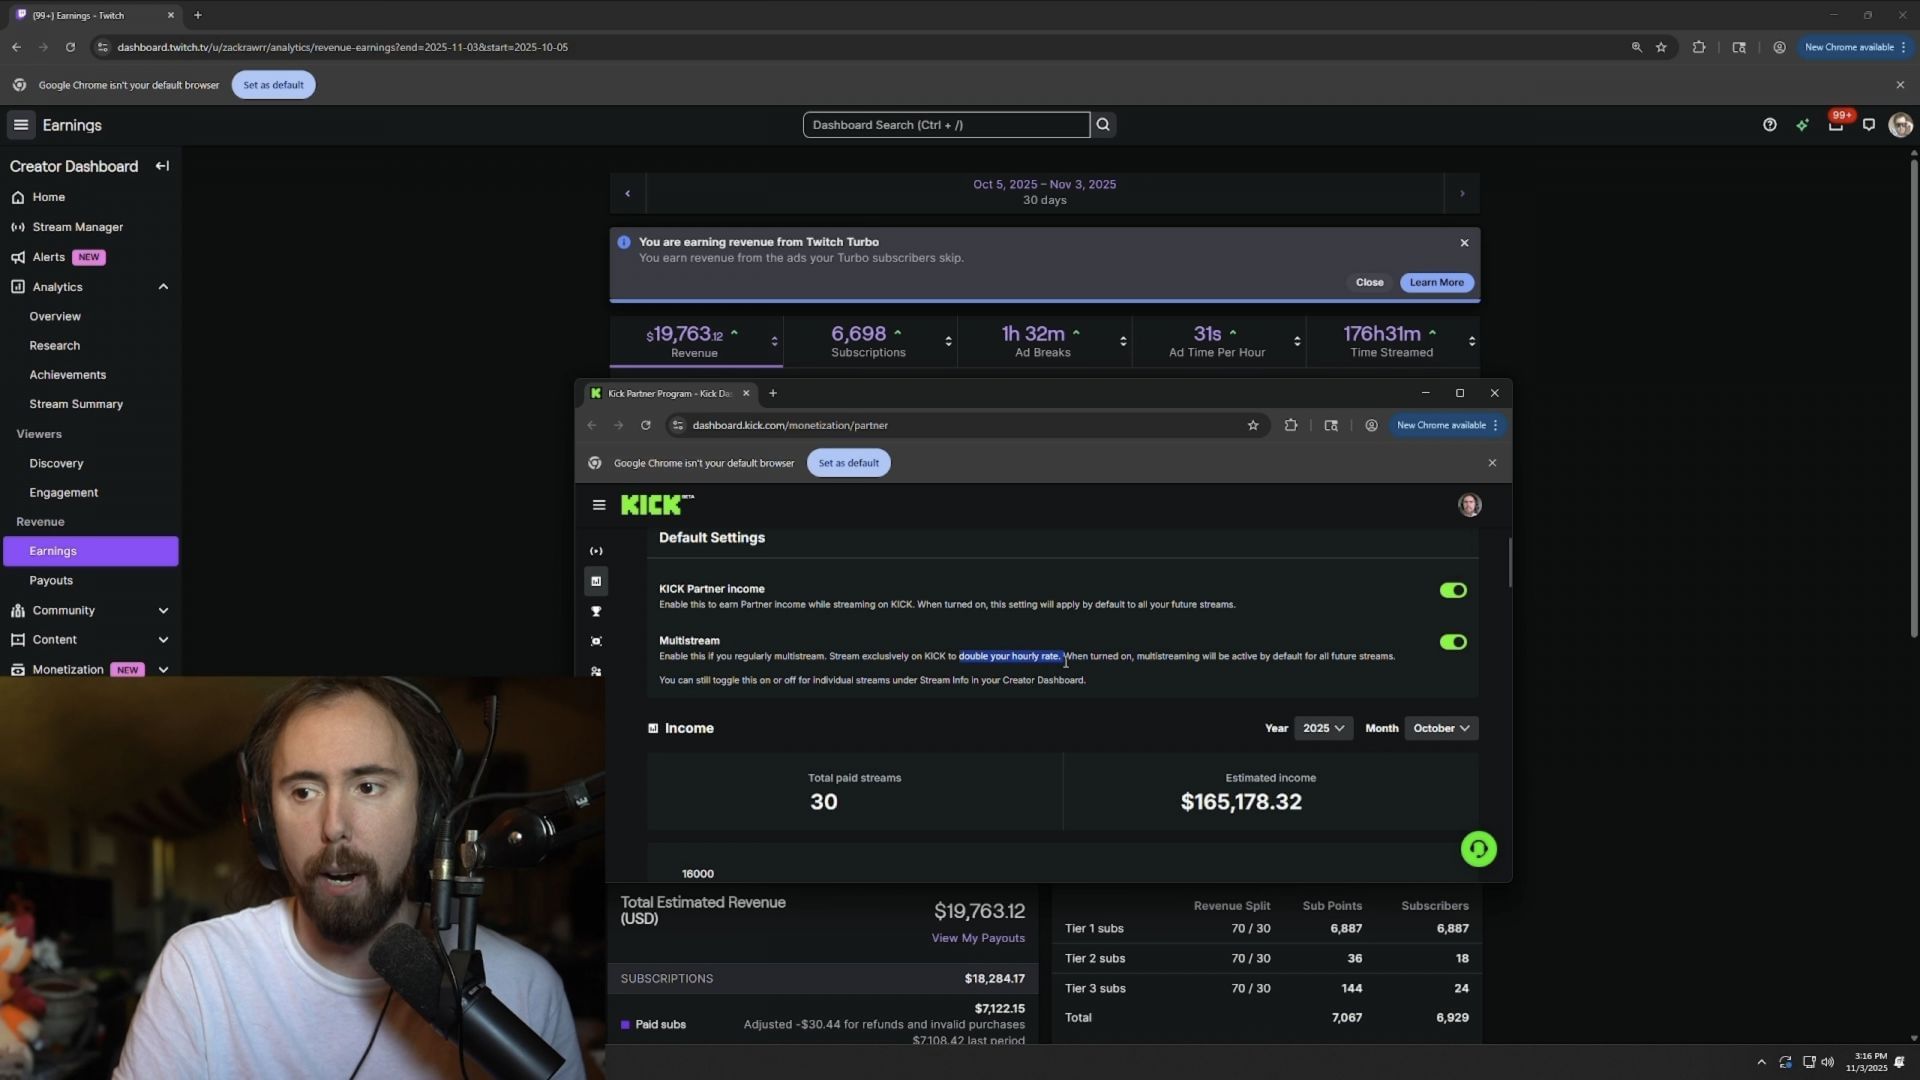
Task: Select Payouts under the Revenue section
Action: pyautogui.click(x=51, y=580)
